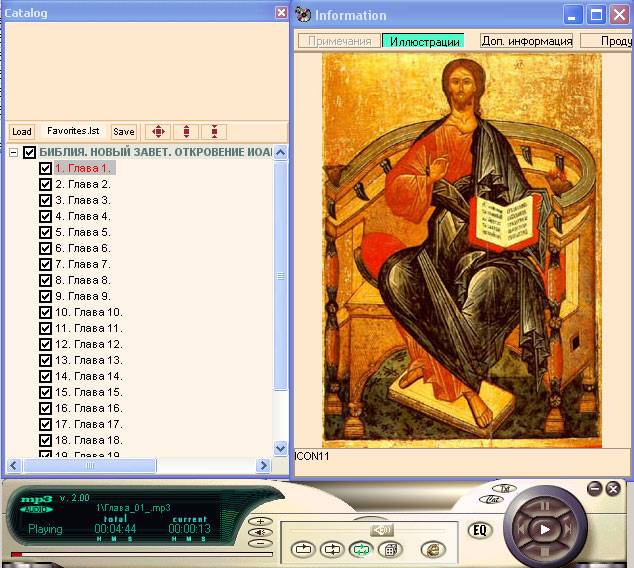
Task: Uncheck the checkbox for 13. Глава 13.
Action: tap(45, 360)
